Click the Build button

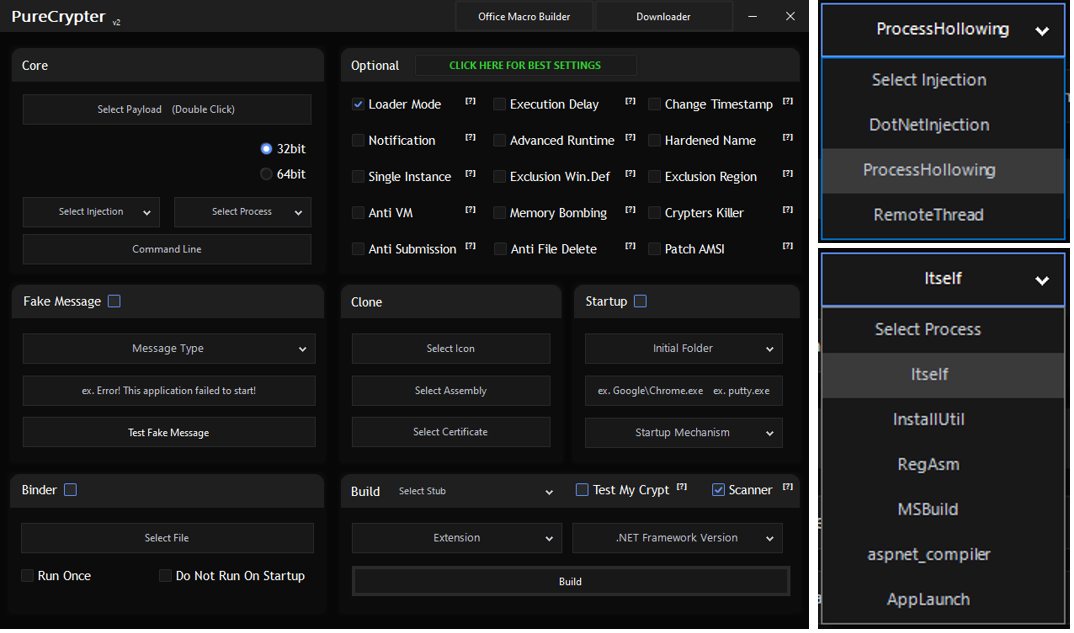coord(571,582)
